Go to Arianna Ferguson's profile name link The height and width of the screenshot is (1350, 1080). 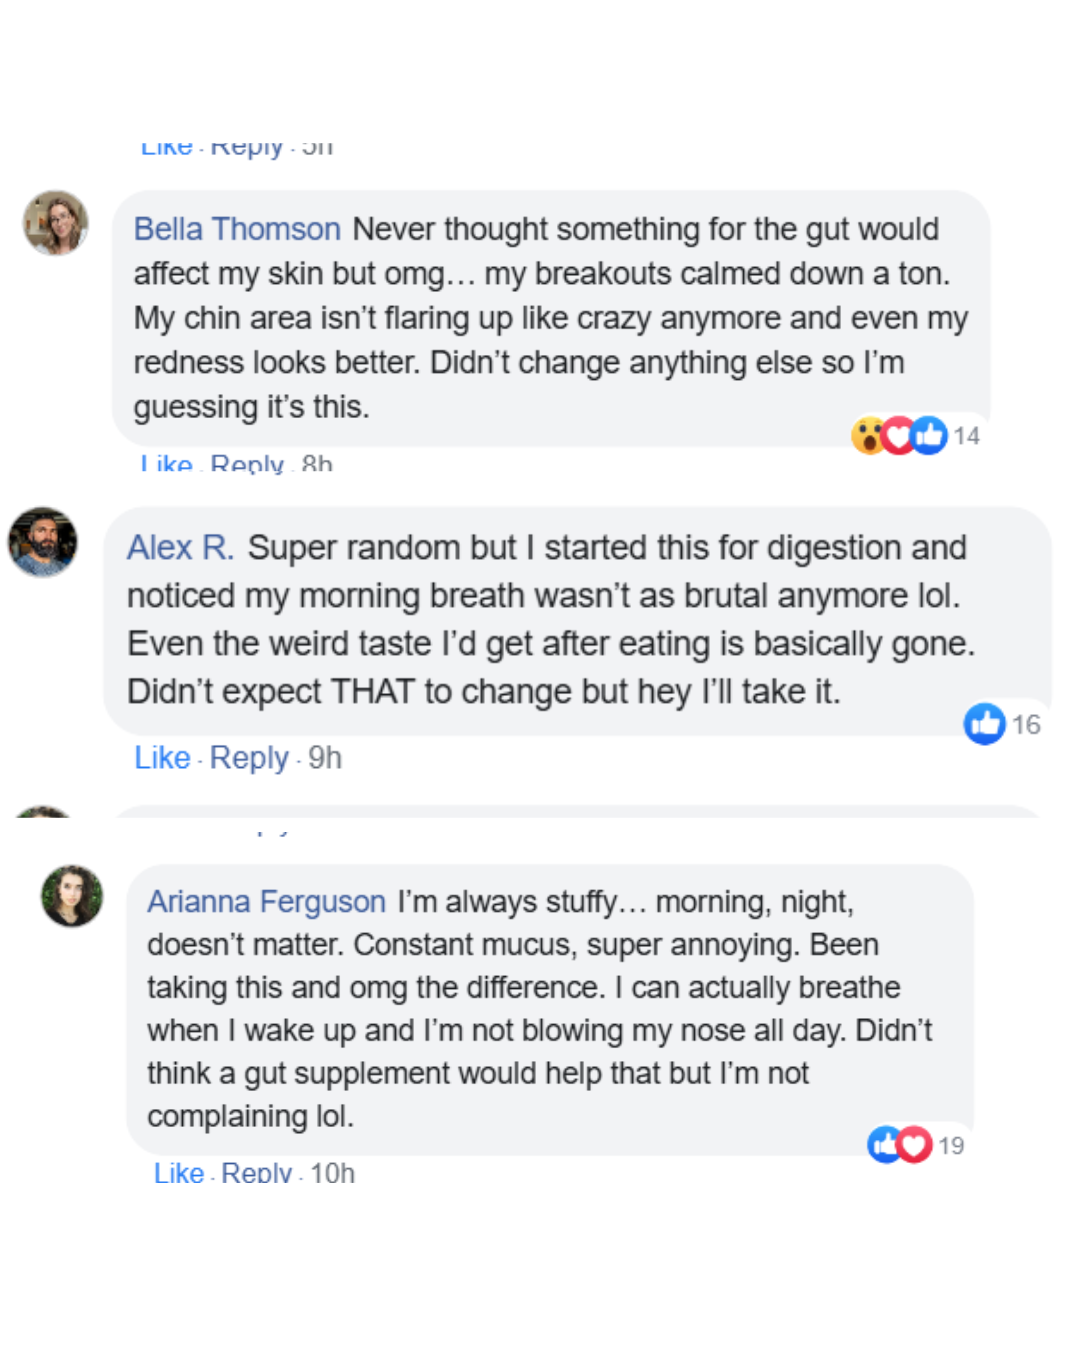point(266,902)
